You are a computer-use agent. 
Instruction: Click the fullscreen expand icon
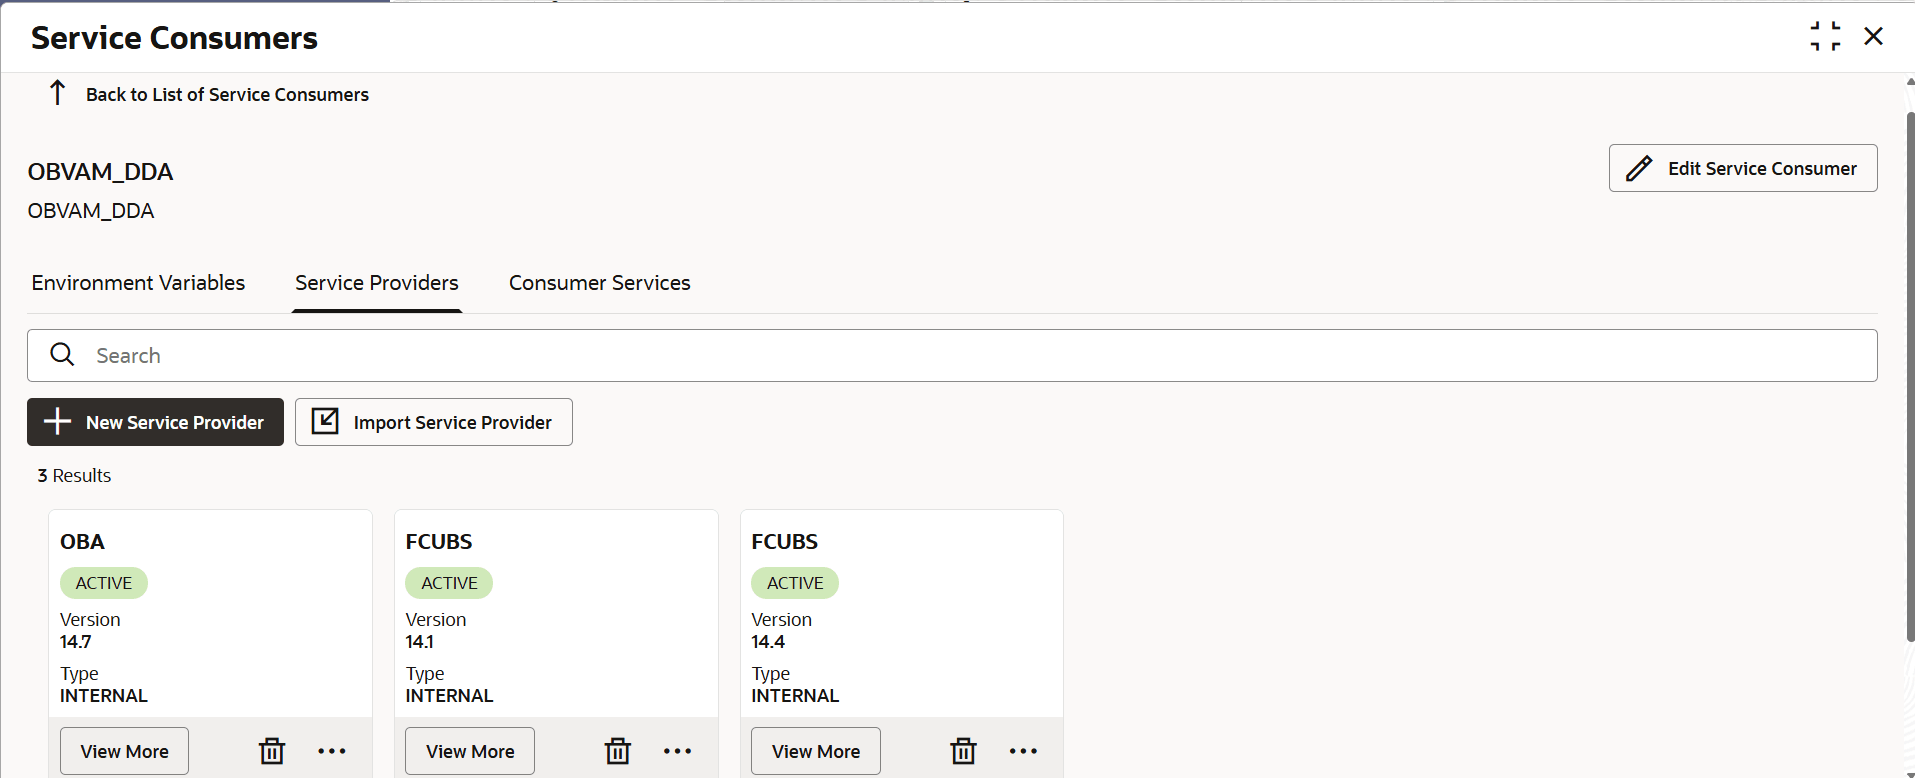(x=1824, y=36)
